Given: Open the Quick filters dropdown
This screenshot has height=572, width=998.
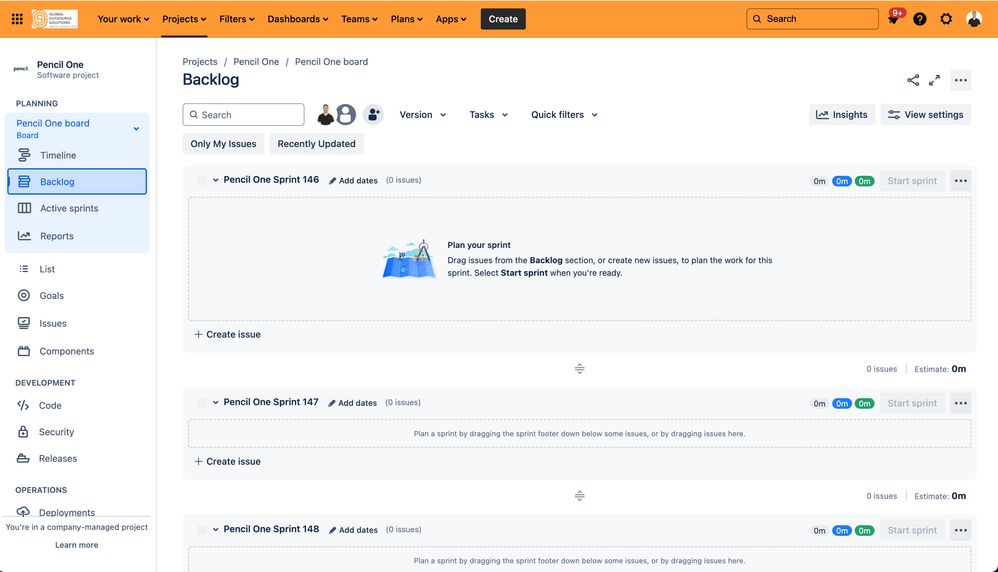Looking at the screenshot, I should pos(565,115).
